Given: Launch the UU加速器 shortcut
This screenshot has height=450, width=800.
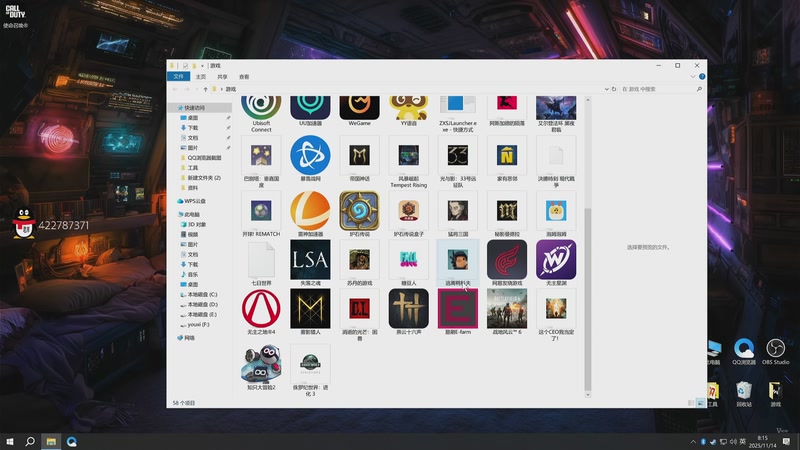Looking at the screenshot, I should 310,108.
